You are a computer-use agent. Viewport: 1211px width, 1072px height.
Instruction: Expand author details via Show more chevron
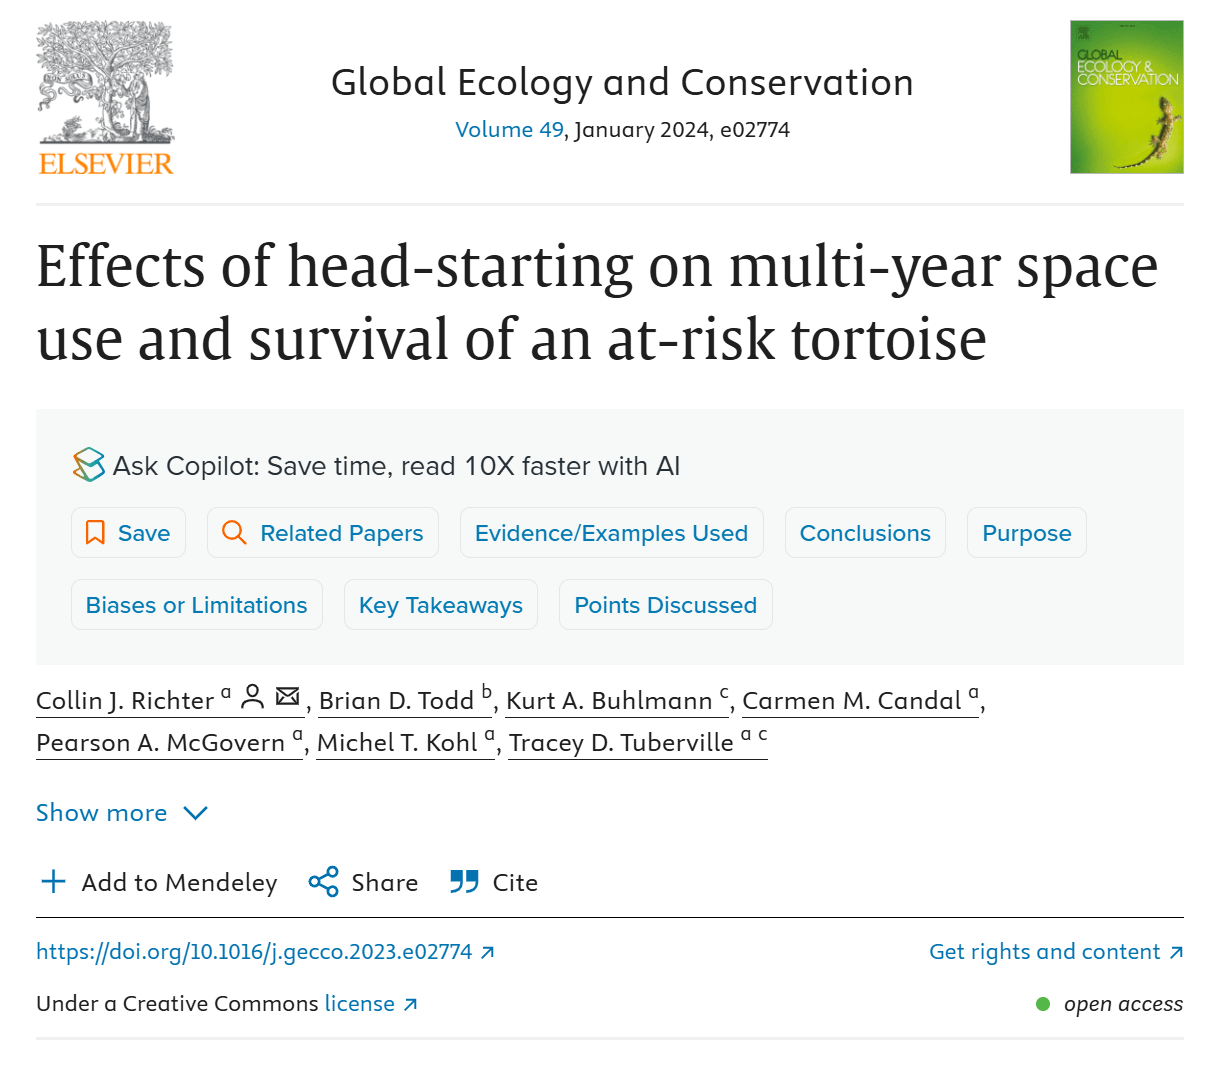click(196, 813)
